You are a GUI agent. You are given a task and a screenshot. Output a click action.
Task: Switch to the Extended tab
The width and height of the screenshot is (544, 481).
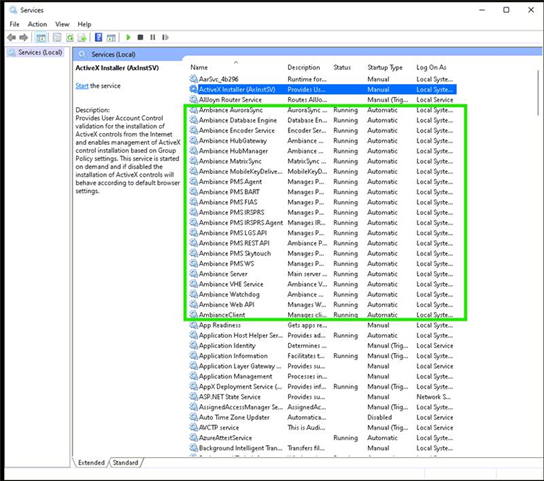point(91,463)
